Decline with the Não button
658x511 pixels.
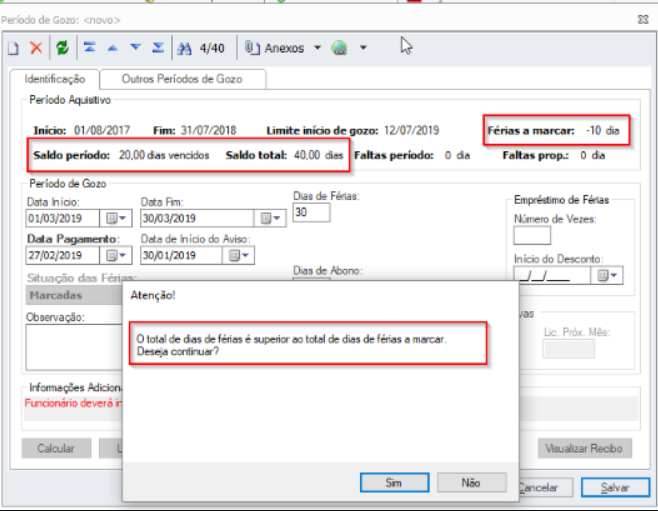471,482
